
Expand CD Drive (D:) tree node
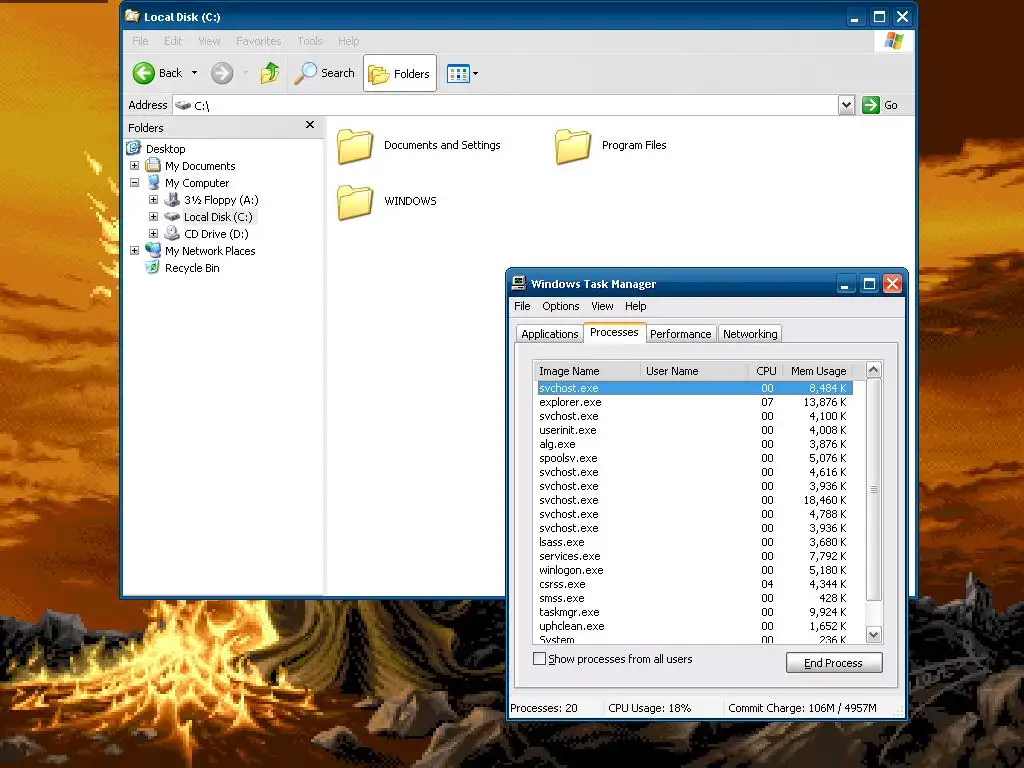[153, 234]
